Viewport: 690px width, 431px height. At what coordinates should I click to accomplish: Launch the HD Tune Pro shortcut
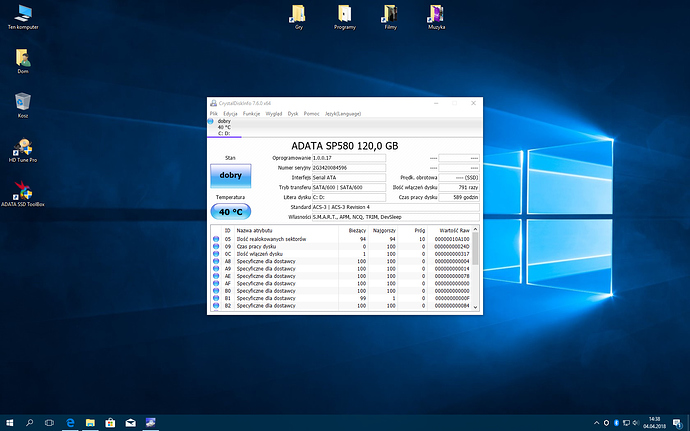click(x=23, y=150)
